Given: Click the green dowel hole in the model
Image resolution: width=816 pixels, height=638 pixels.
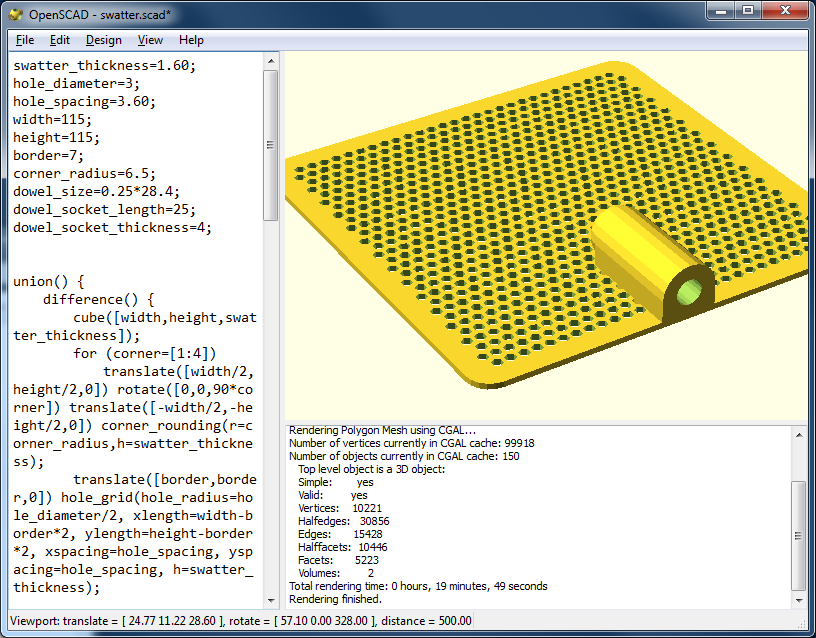Looking at the screenshot, I should (691, 292).
